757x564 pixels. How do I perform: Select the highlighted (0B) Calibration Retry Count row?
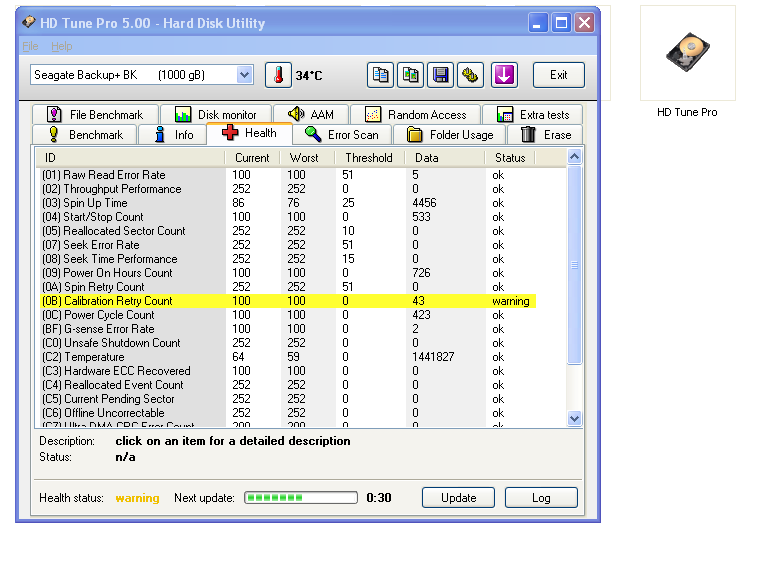pos(288,301)
